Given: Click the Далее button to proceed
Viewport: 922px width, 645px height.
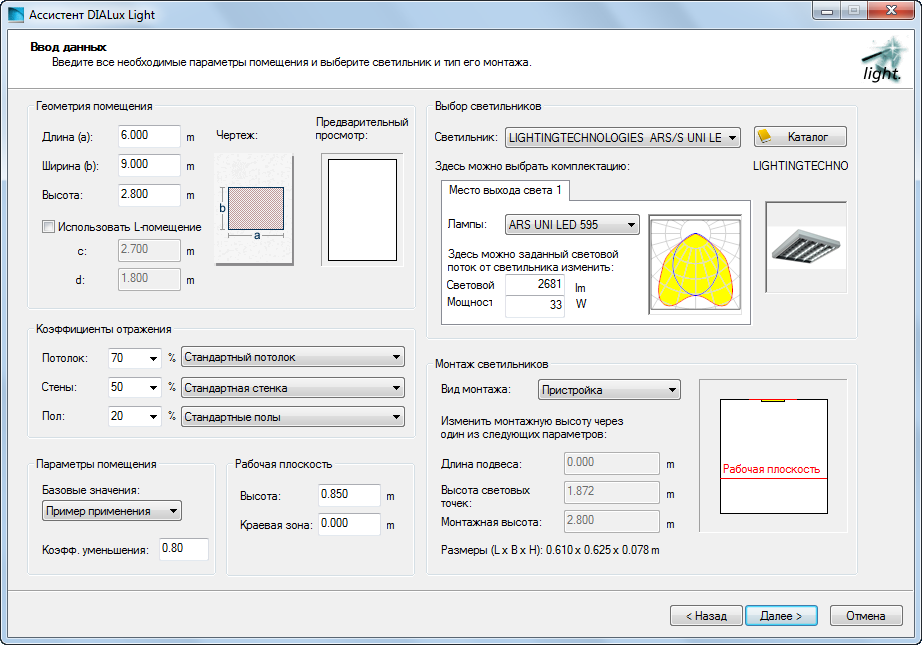Looking at the screenshot, I should pyautogui.click(x=781, y=616).
